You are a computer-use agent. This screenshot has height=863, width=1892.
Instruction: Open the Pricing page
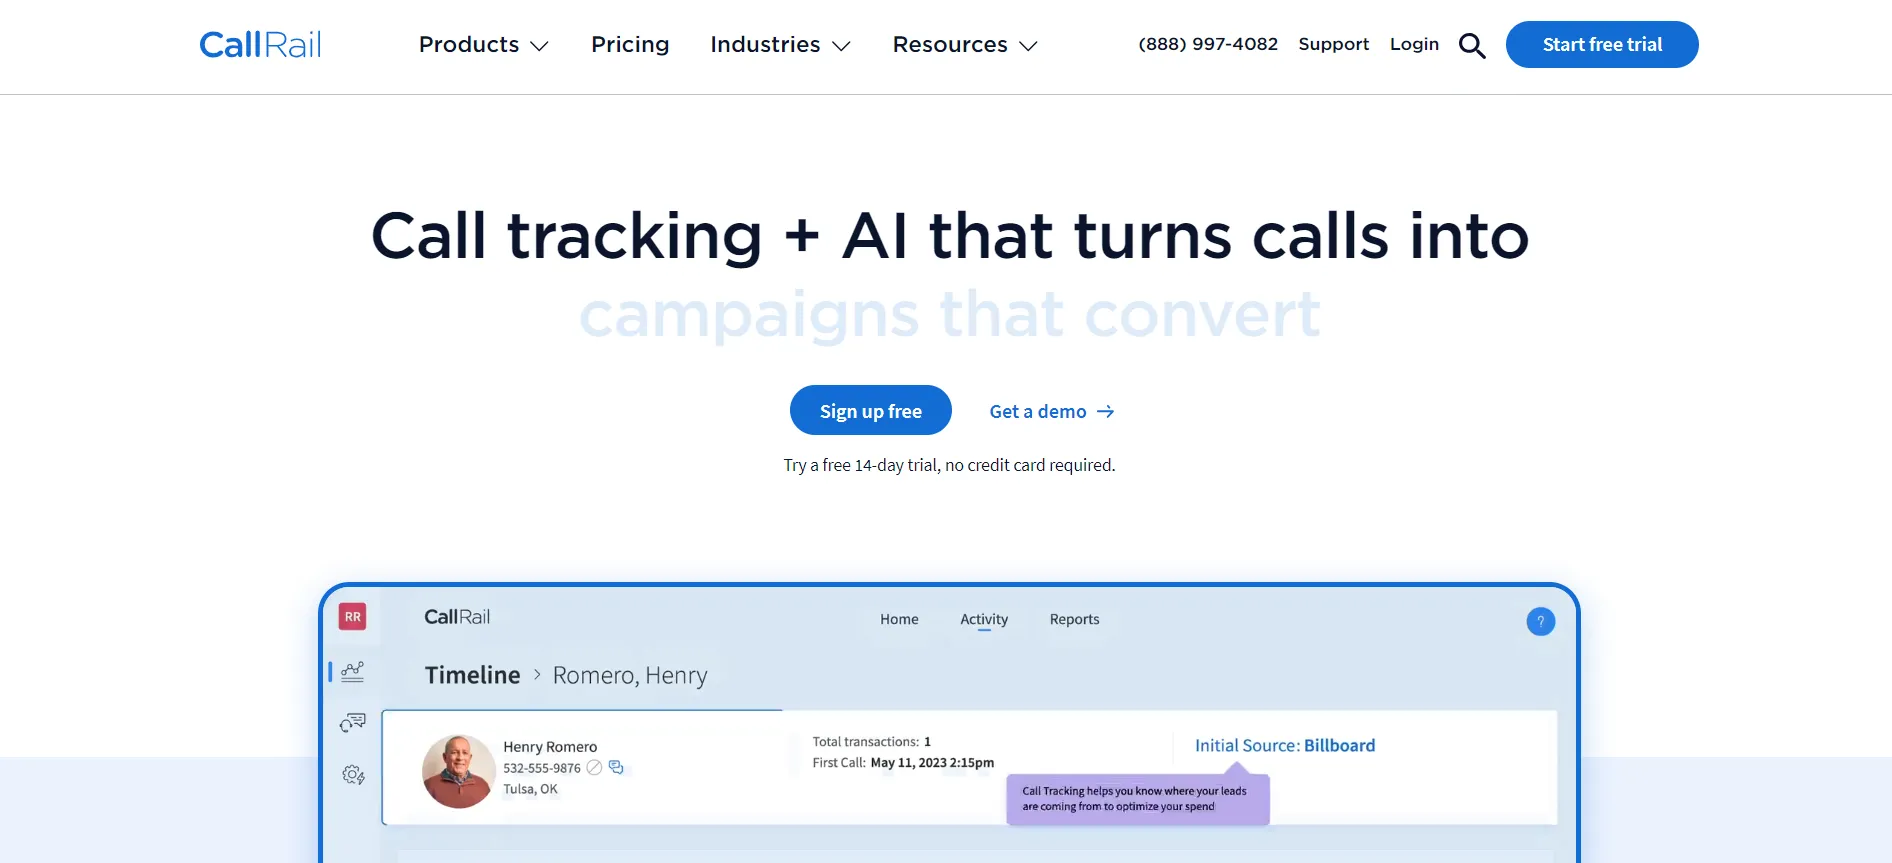pos(630,45)
